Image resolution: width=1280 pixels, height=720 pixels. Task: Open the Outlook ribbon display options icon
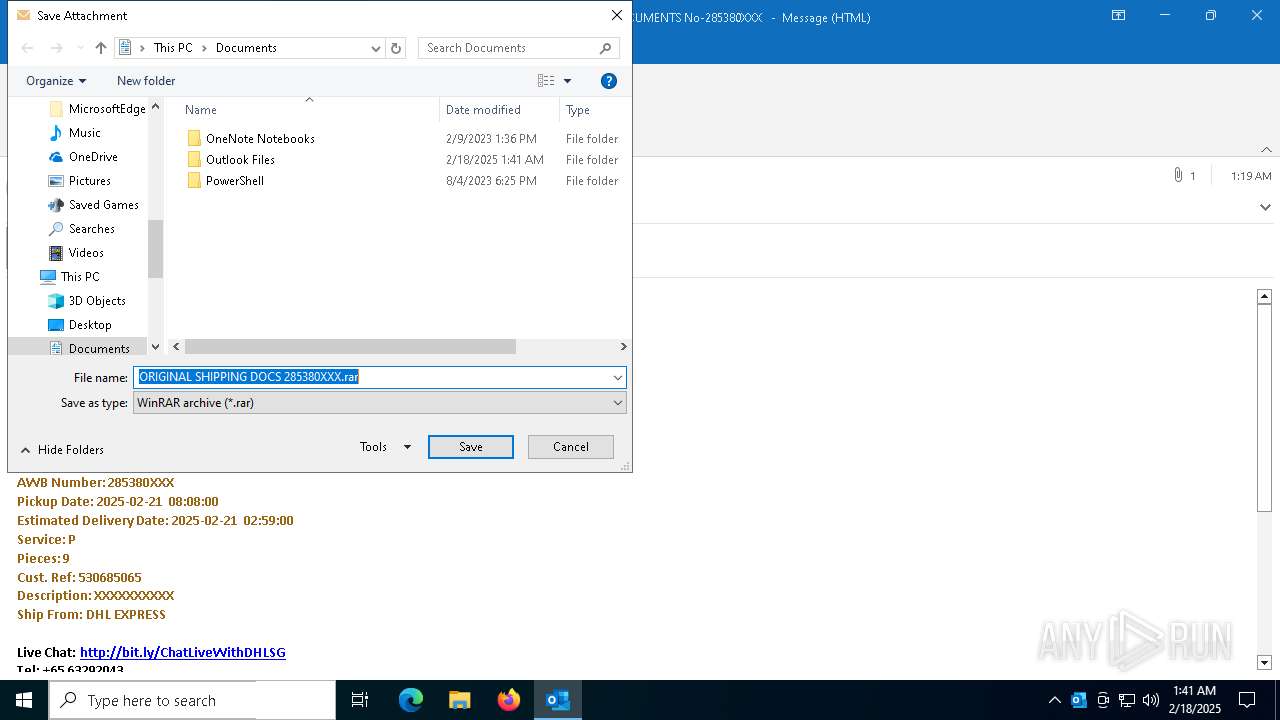pyautogui.click(x=1118, y=16)
